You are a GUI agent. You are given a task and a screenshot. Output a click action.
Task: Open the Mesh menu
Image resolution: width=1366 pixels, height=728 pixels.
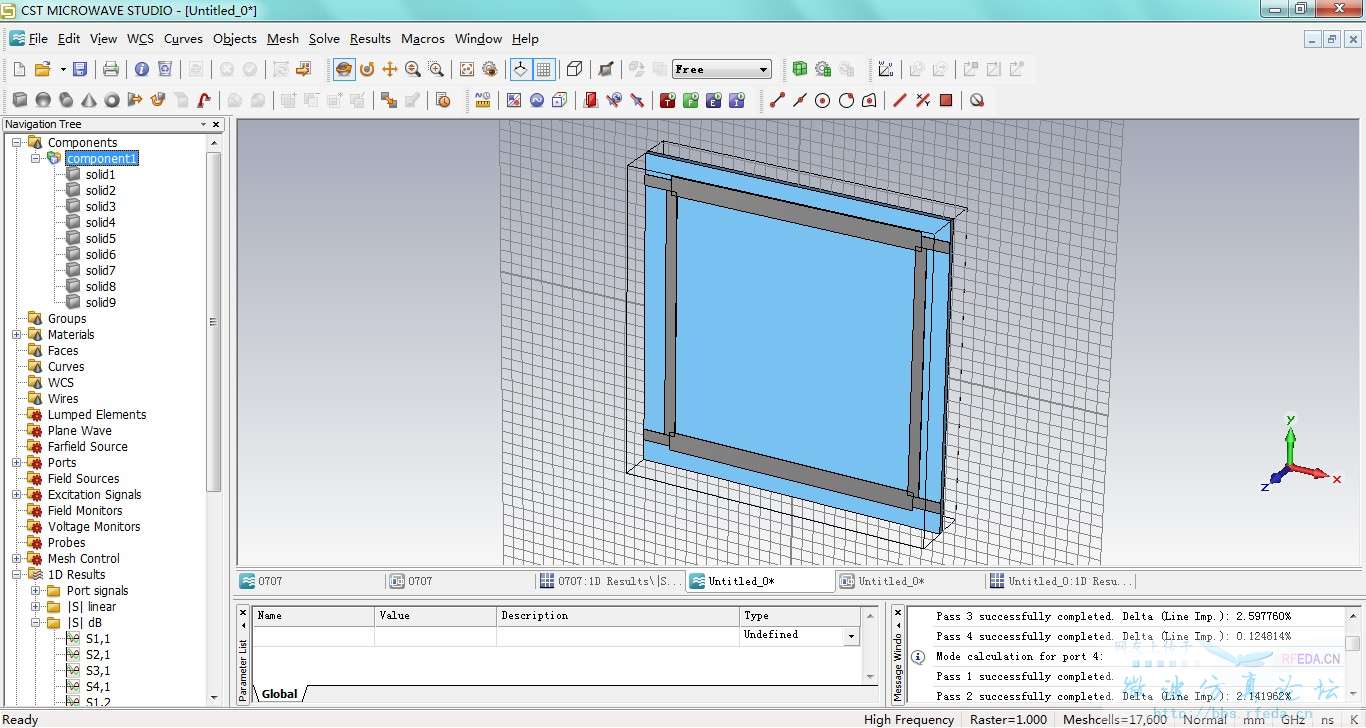(x=283, y=39)
